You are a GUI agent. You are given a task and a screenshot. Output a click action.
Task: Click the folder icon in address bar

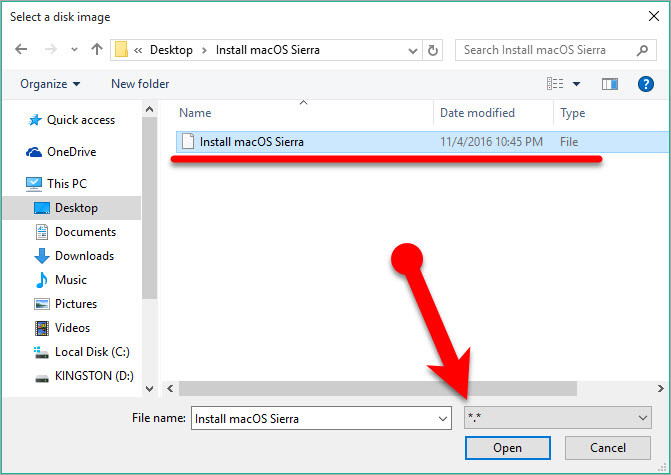pos(122,50)
